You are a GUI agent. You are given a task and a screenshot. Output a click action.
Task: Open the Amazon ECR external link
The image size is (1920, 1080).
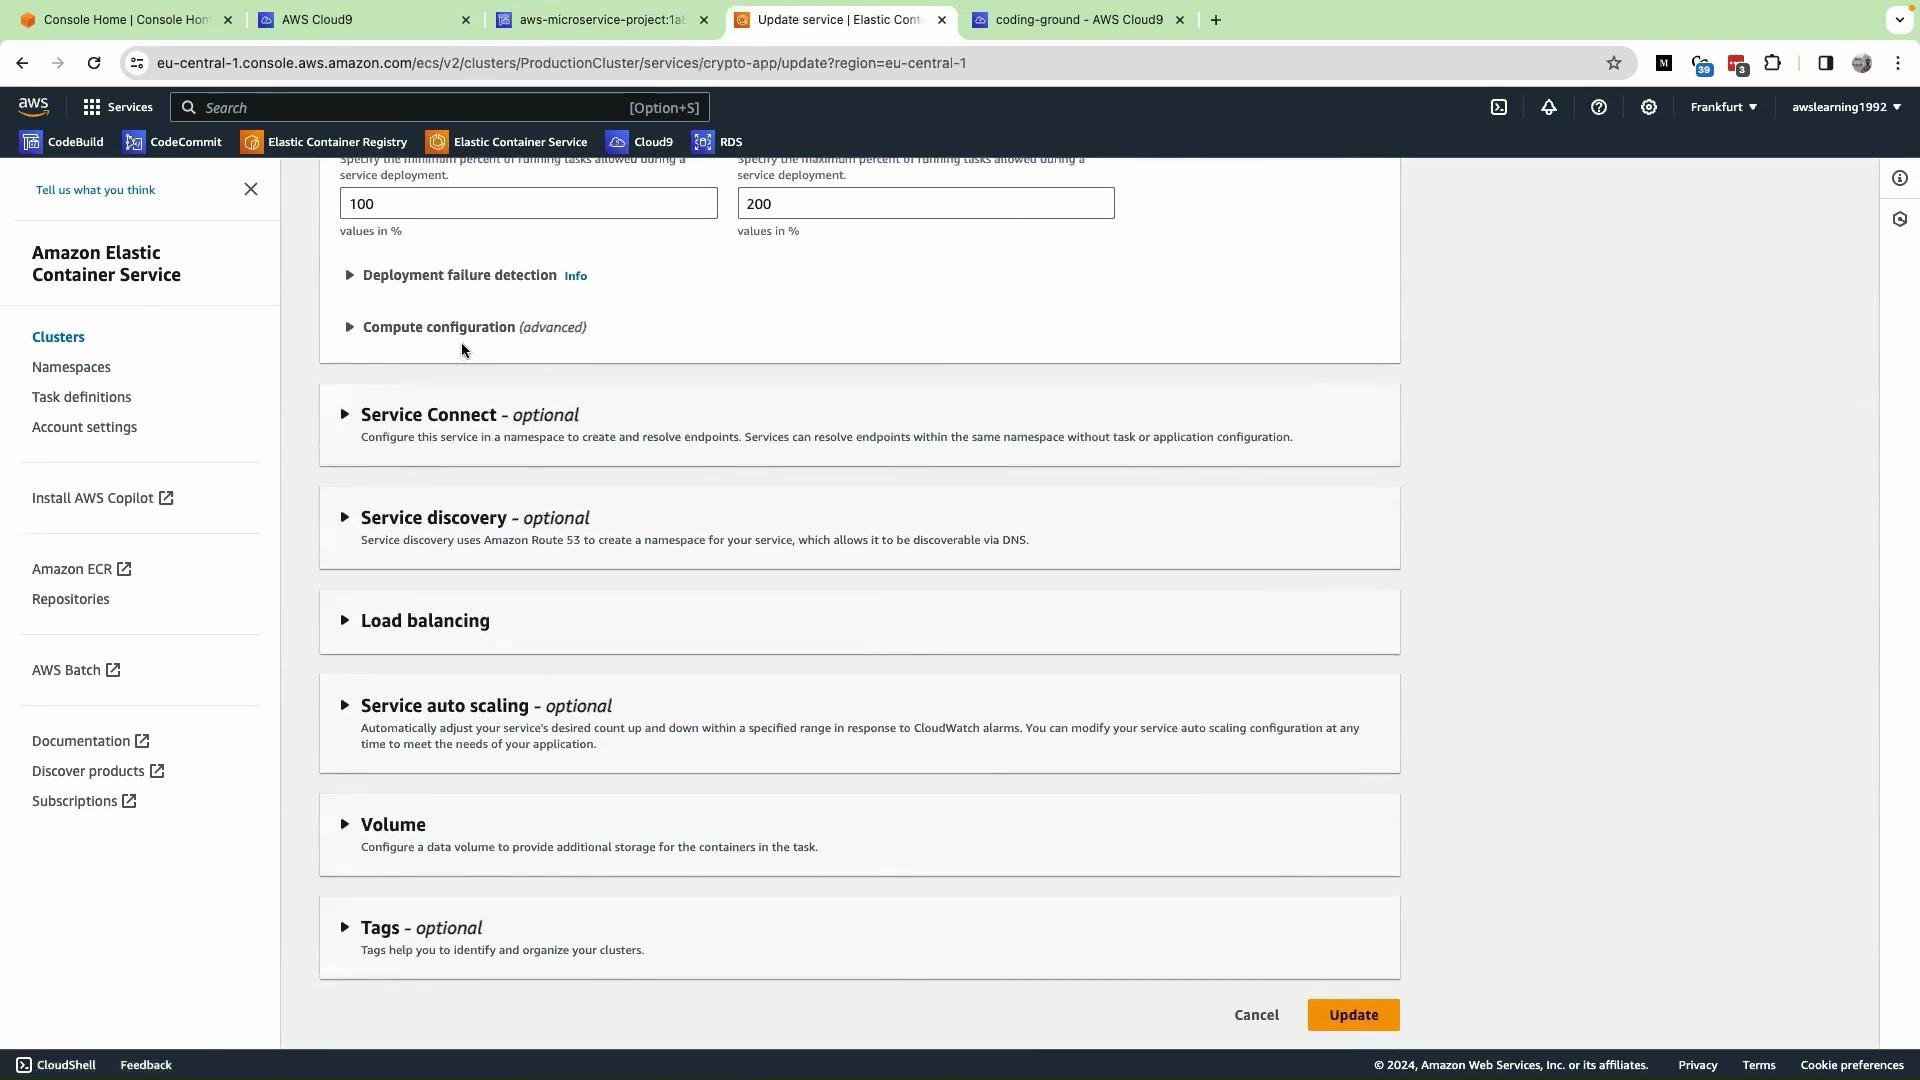81,569
